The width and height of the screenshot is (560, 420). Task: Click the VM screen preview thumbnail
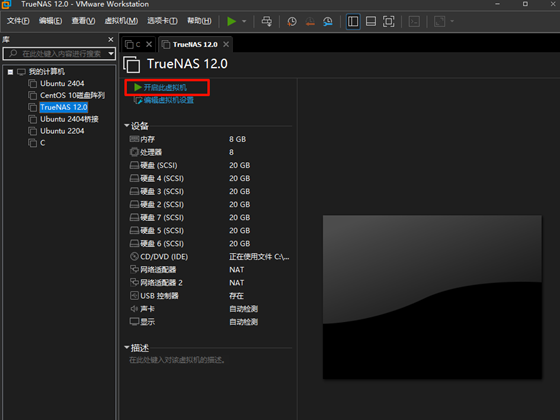(432, 297)
